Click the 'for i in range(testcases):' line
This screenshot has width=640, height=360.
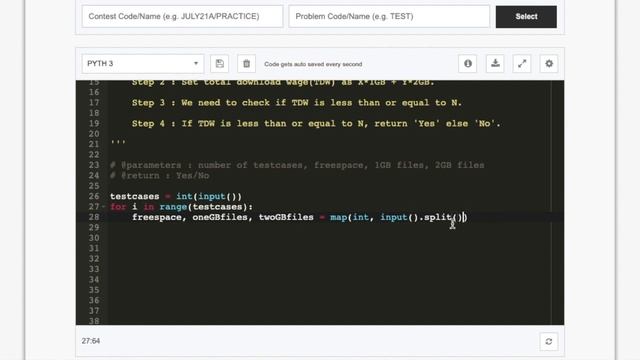(x=182, y=207)
